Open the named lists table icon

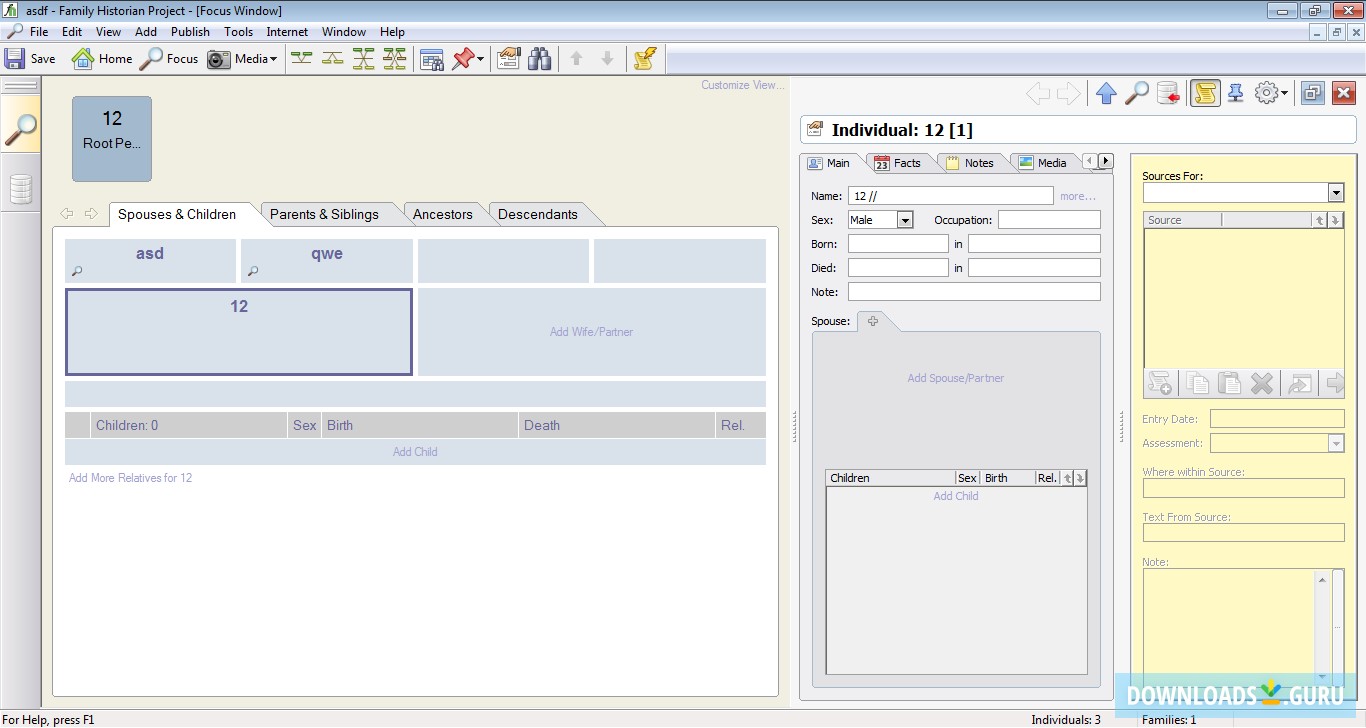(x=432, y=59)
